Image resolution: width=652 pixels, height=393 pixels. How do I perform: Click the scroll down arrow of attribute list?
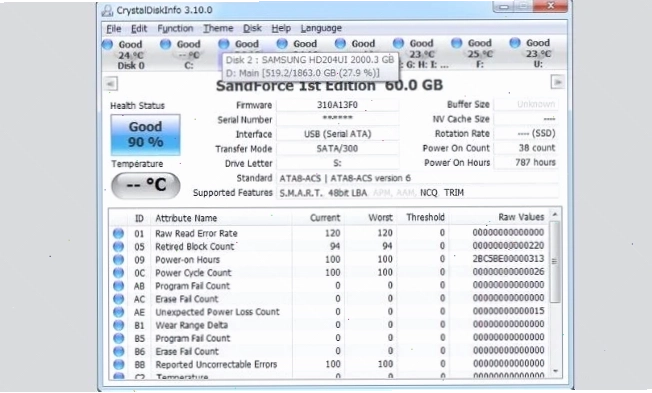[x=555, y=371]
